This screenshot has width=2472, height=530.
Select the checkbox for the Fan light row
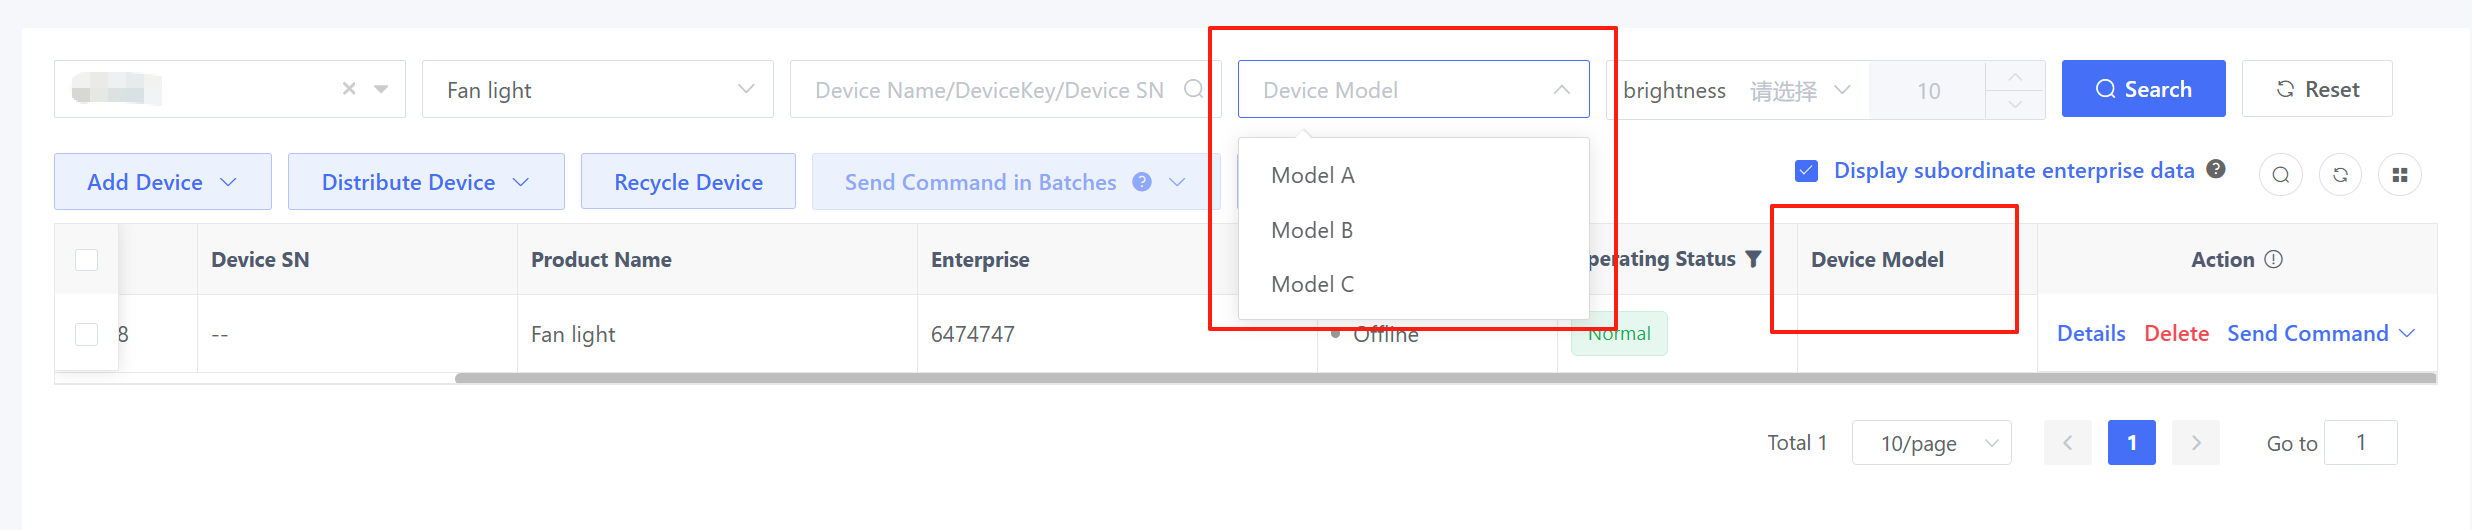[87, 334]
